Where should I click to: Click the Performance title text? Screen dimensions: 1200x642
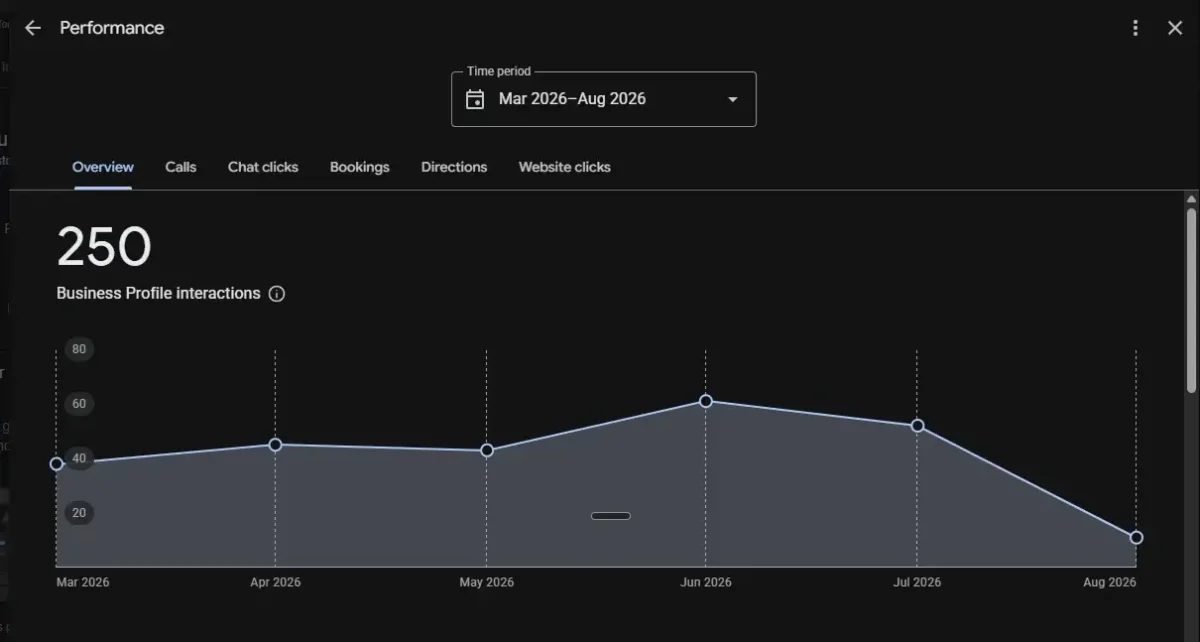pos(112,28)
